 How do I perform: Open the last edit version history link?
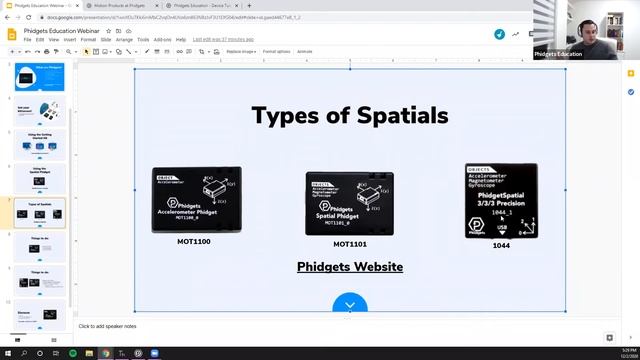223,40
